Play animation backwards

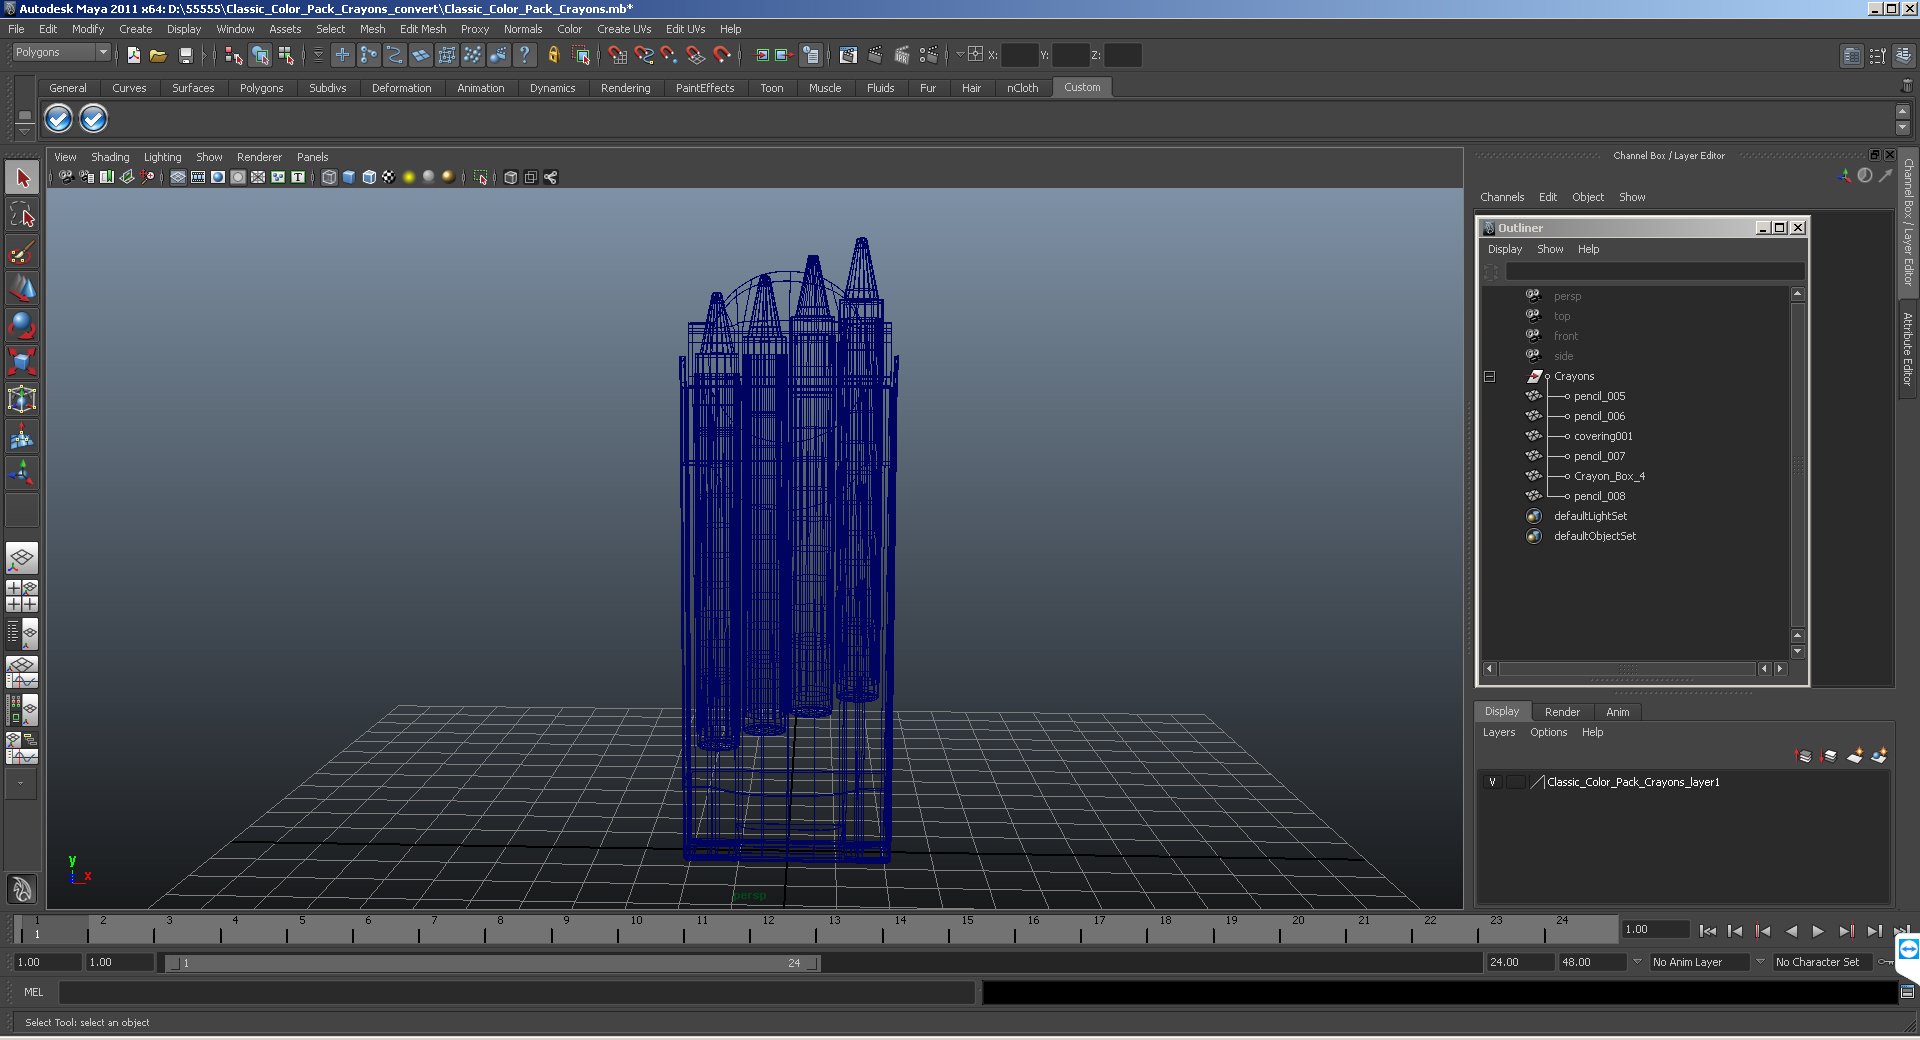(1791, 931)
